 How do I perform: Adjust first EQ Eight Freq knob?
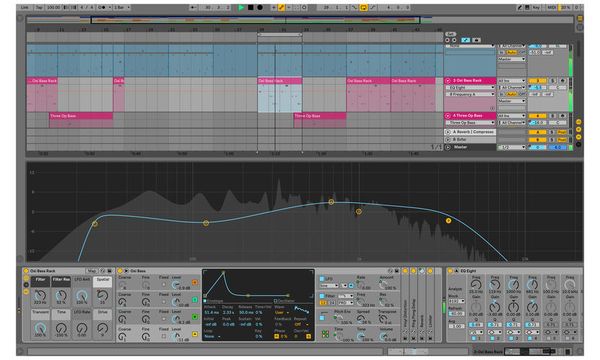[476, 285]
